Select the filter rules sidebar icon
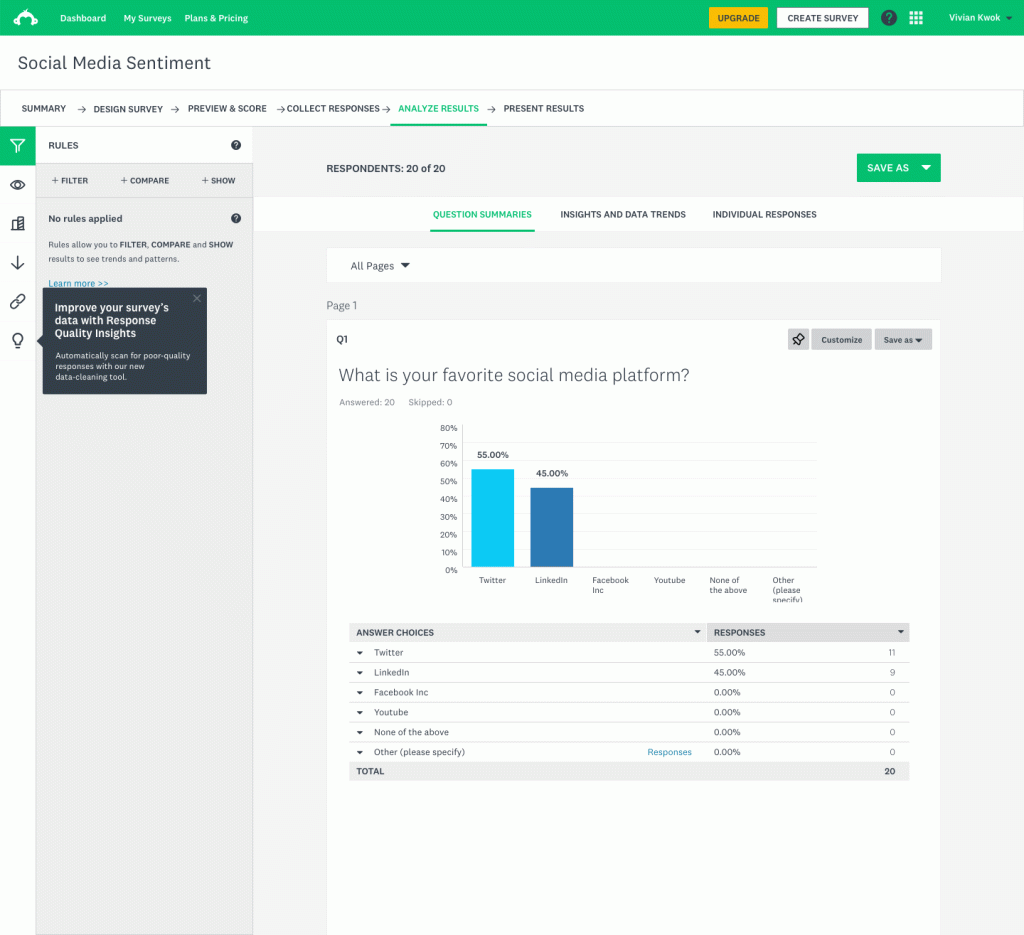 (18, 146)
